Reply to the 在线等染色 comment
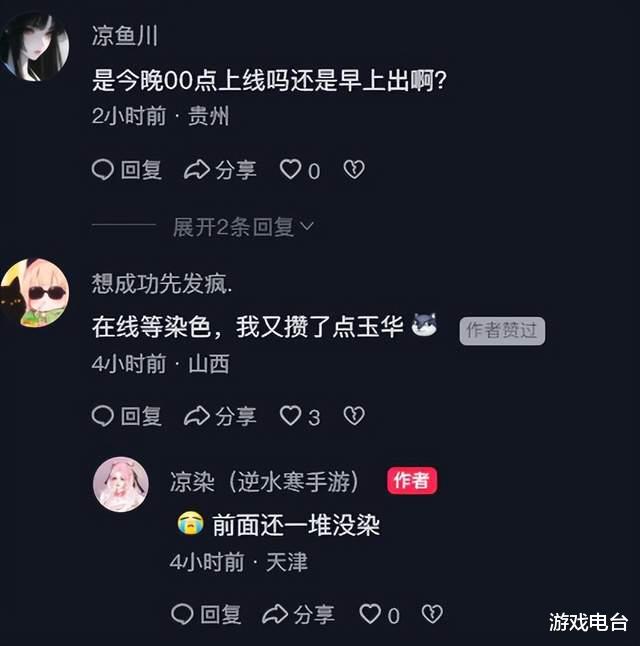 127,416
